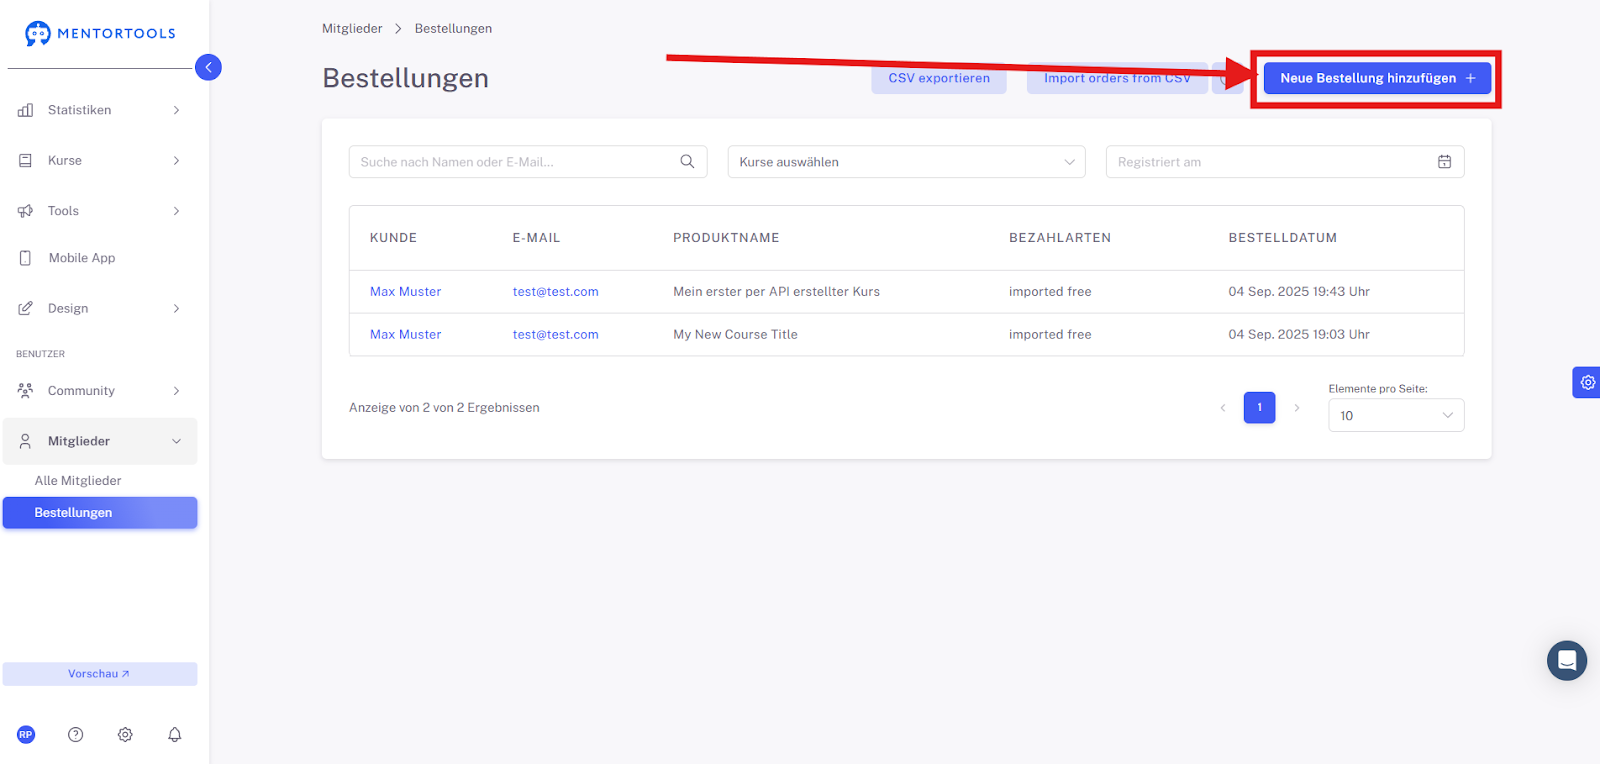Click the Mentortools logo
This screenshot has width=1600, height=764.
(x=100, y=33)
